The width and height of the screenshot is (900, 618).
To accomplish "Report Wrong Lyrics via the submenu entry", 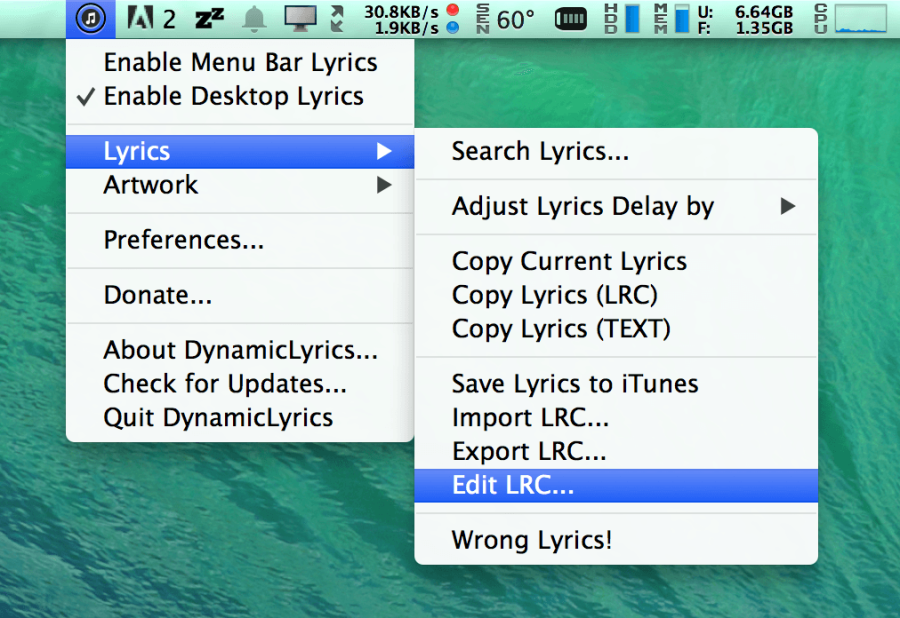I will [532, 540].
